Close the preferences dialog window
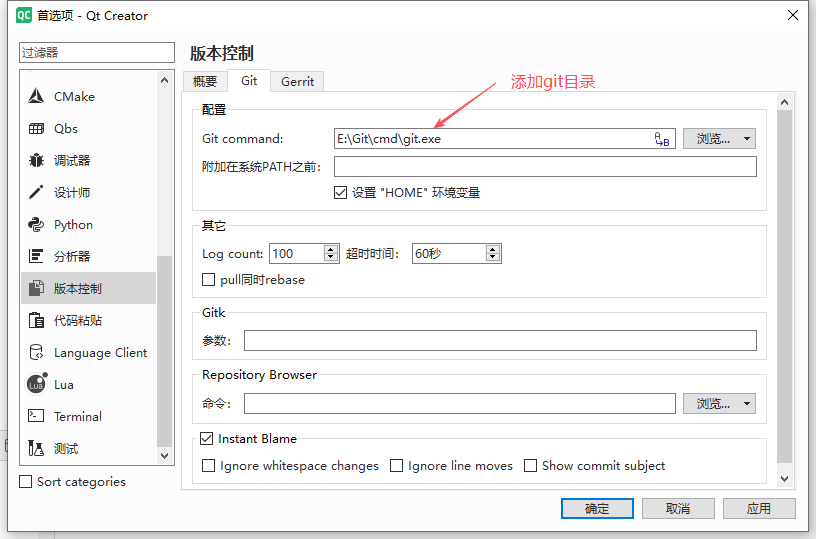Viewport: 816px width, 539px height. coord(793,15)
